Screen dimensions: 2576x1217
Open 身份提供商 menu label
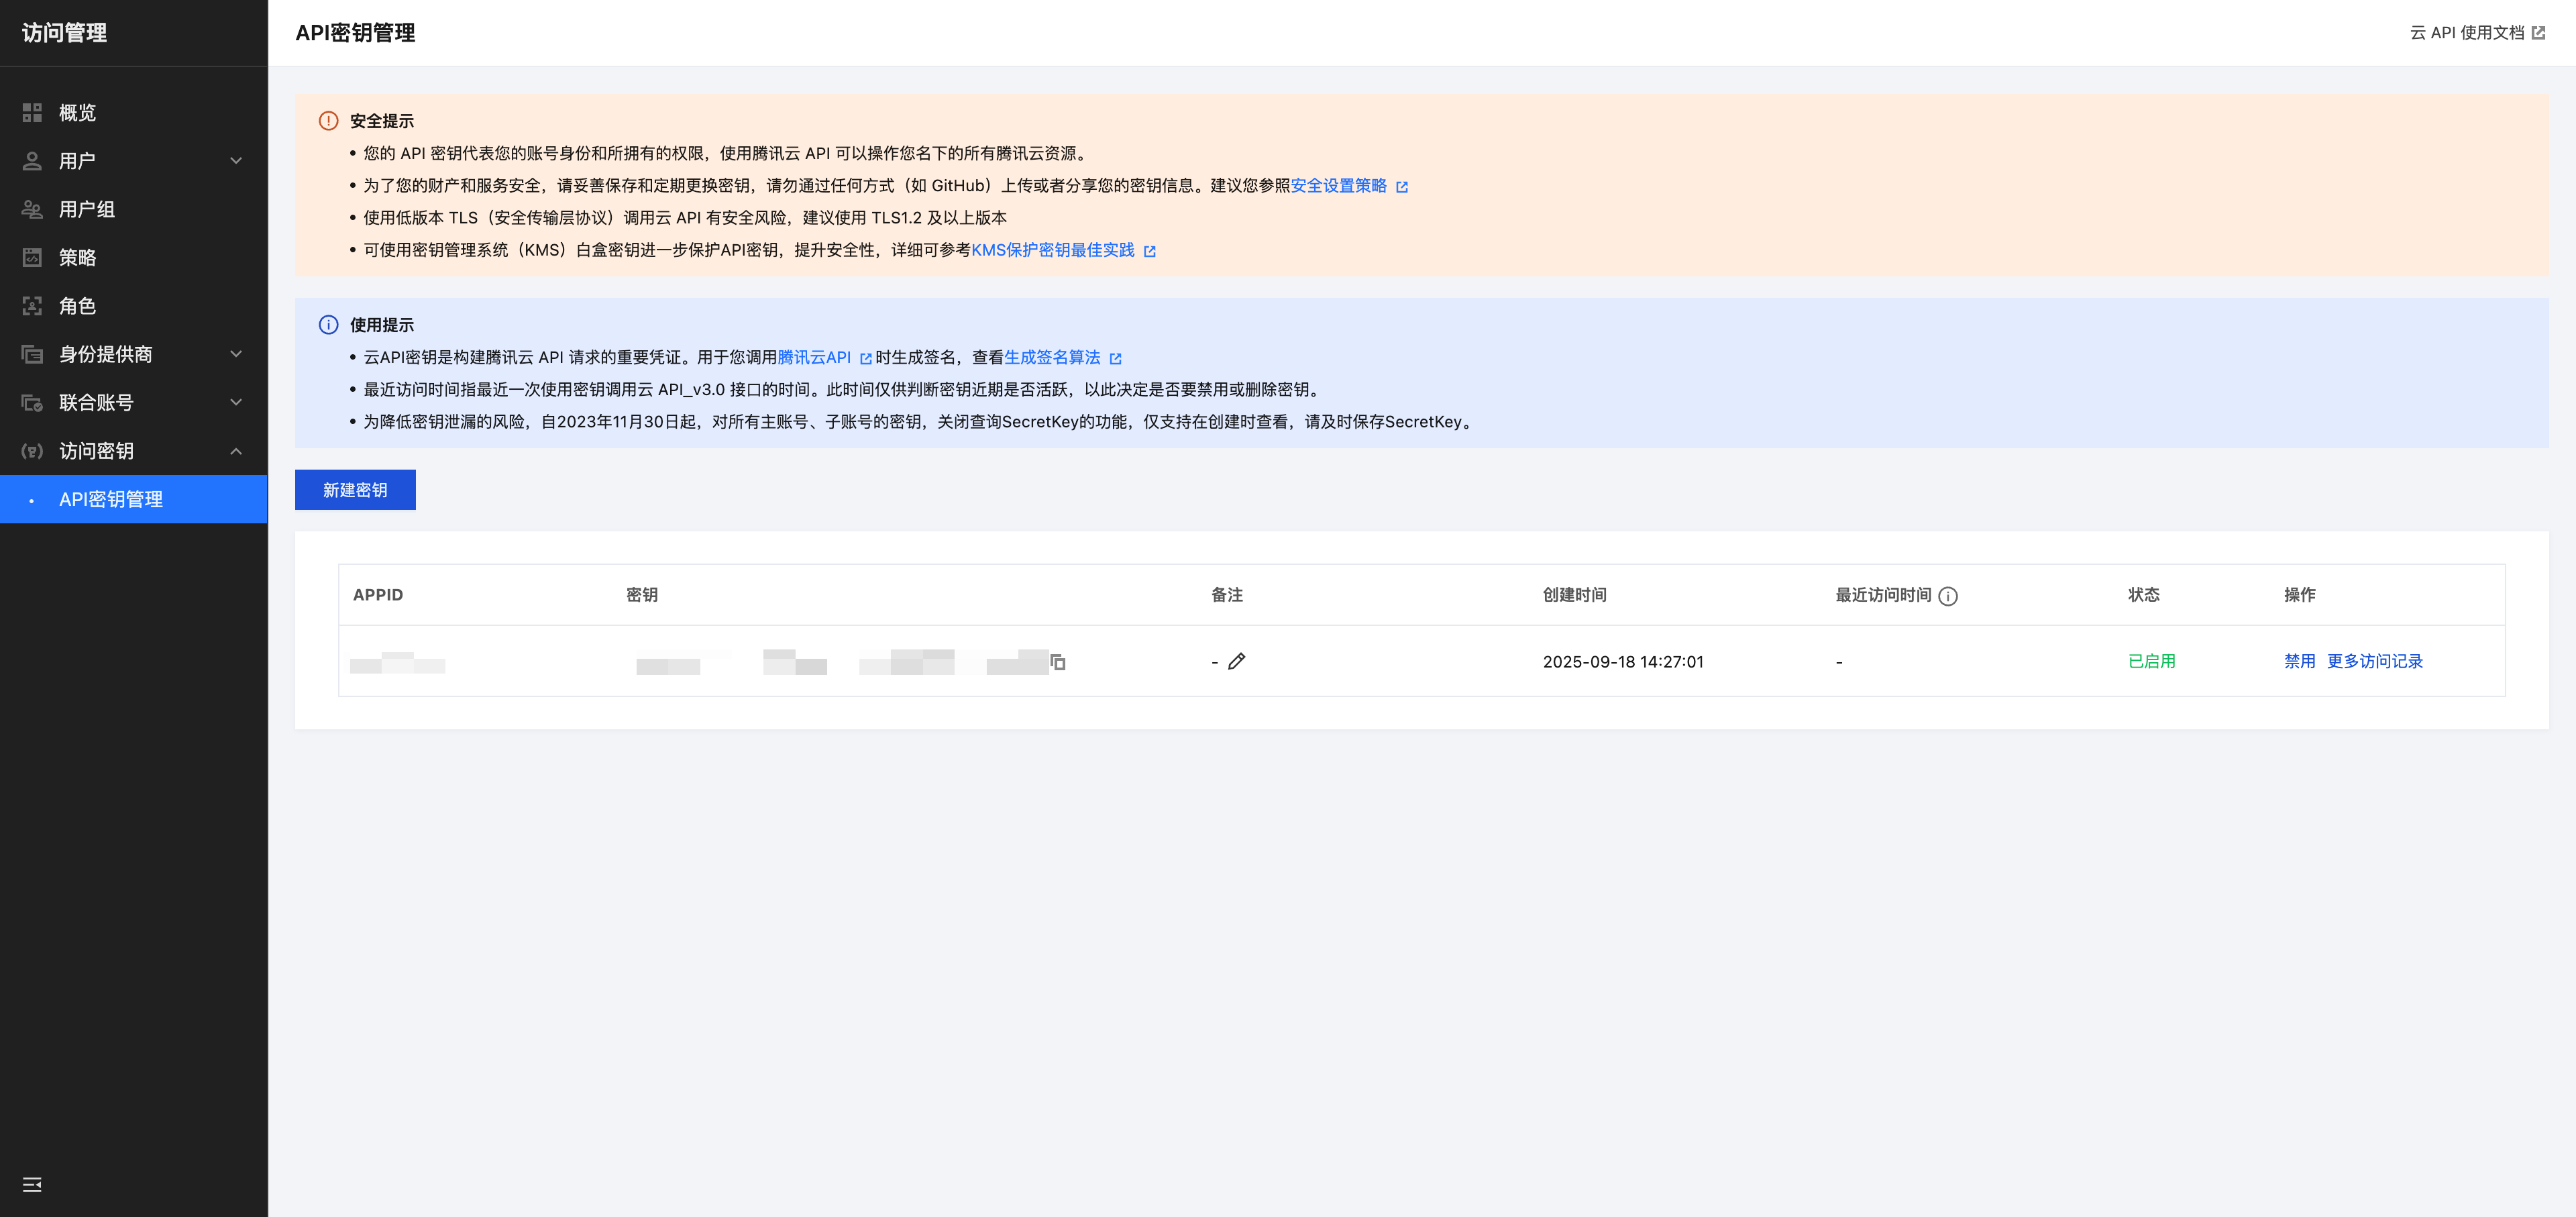click(106, 354)
